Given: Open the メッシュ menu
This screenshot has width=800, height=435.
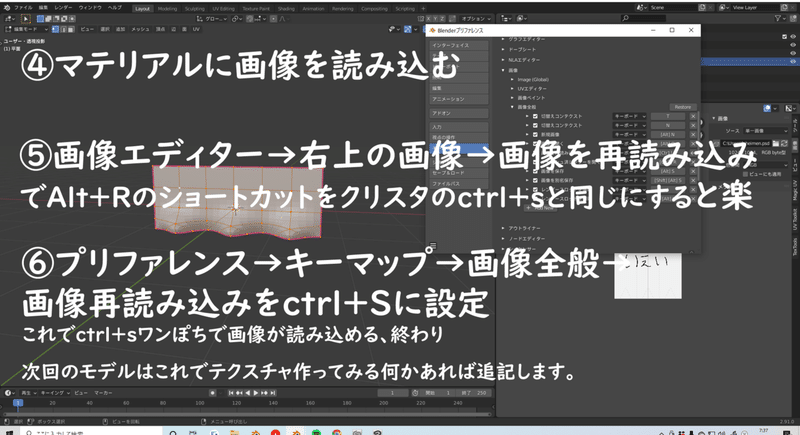Looking at the screenshot, I should (x=140, y=30).
